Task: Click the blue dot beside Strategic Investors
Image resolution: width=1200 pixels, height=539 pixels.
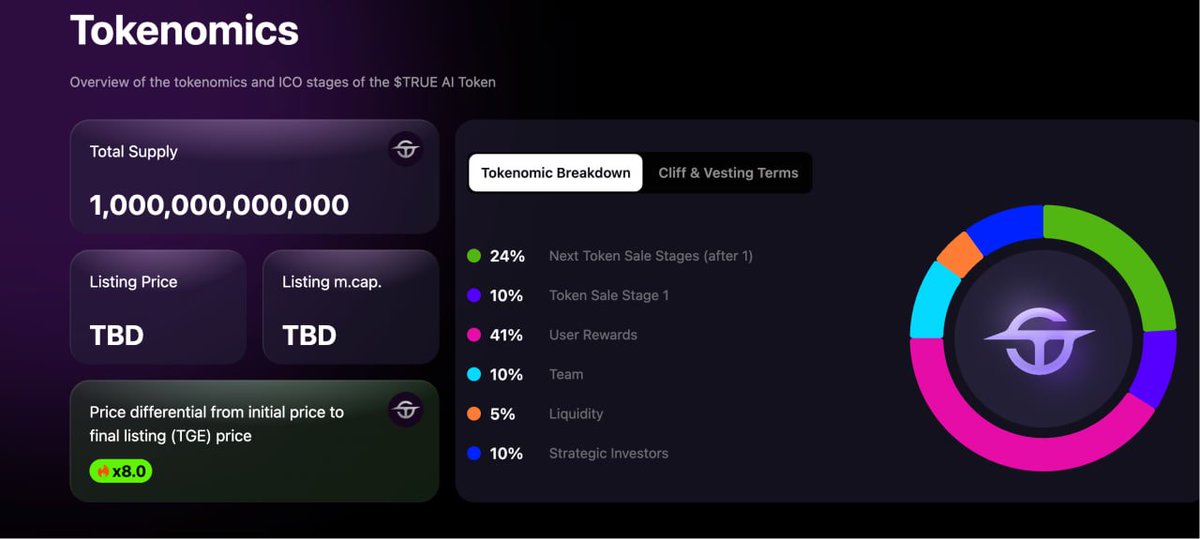Action: [474, 453]
